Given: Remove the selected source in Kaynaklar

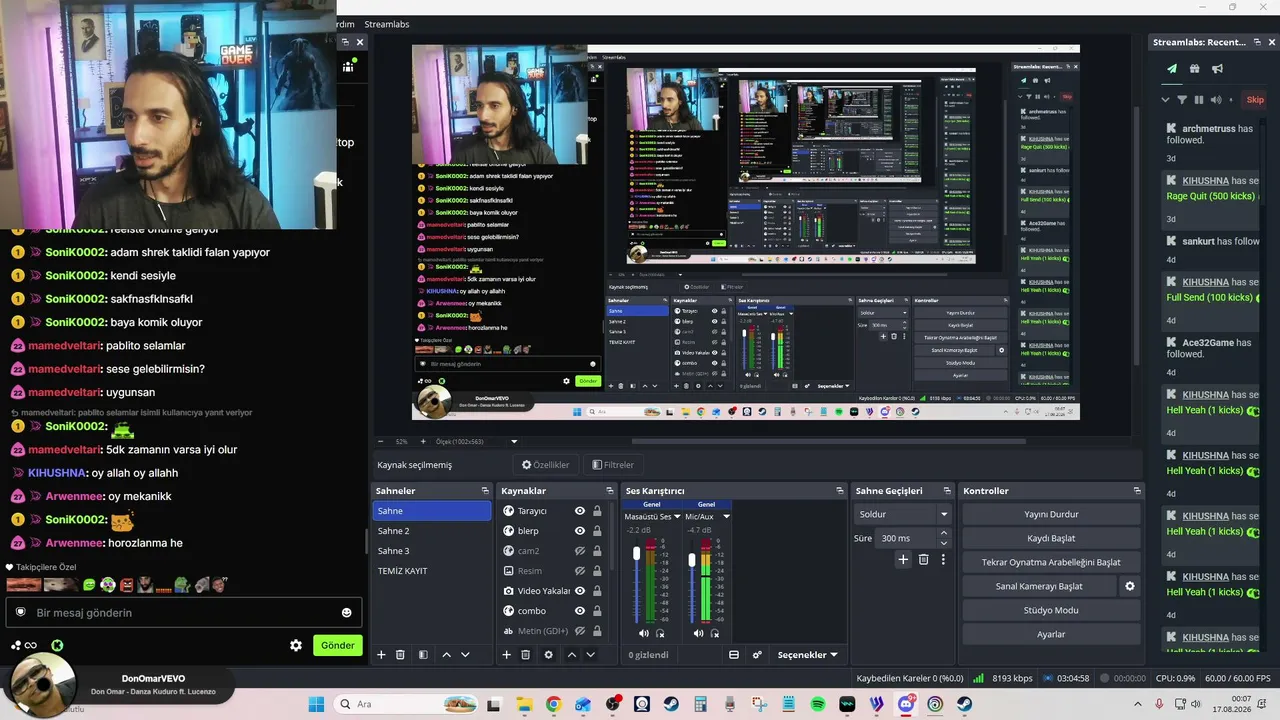Looking at the screenshot, I should click(526, 655).
